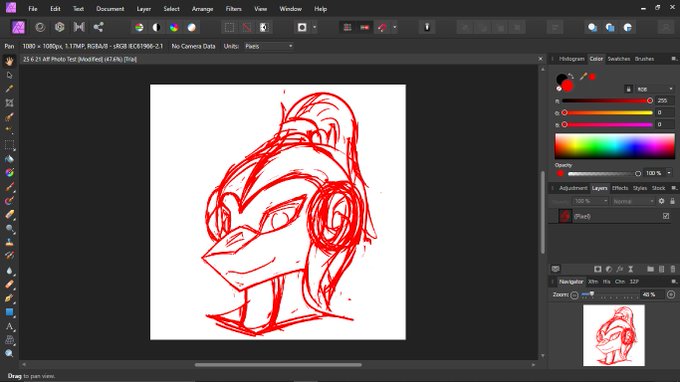680x382 pixels.
Task: Apply Auto Colors from toolbar
Action: tap(174, 27)
